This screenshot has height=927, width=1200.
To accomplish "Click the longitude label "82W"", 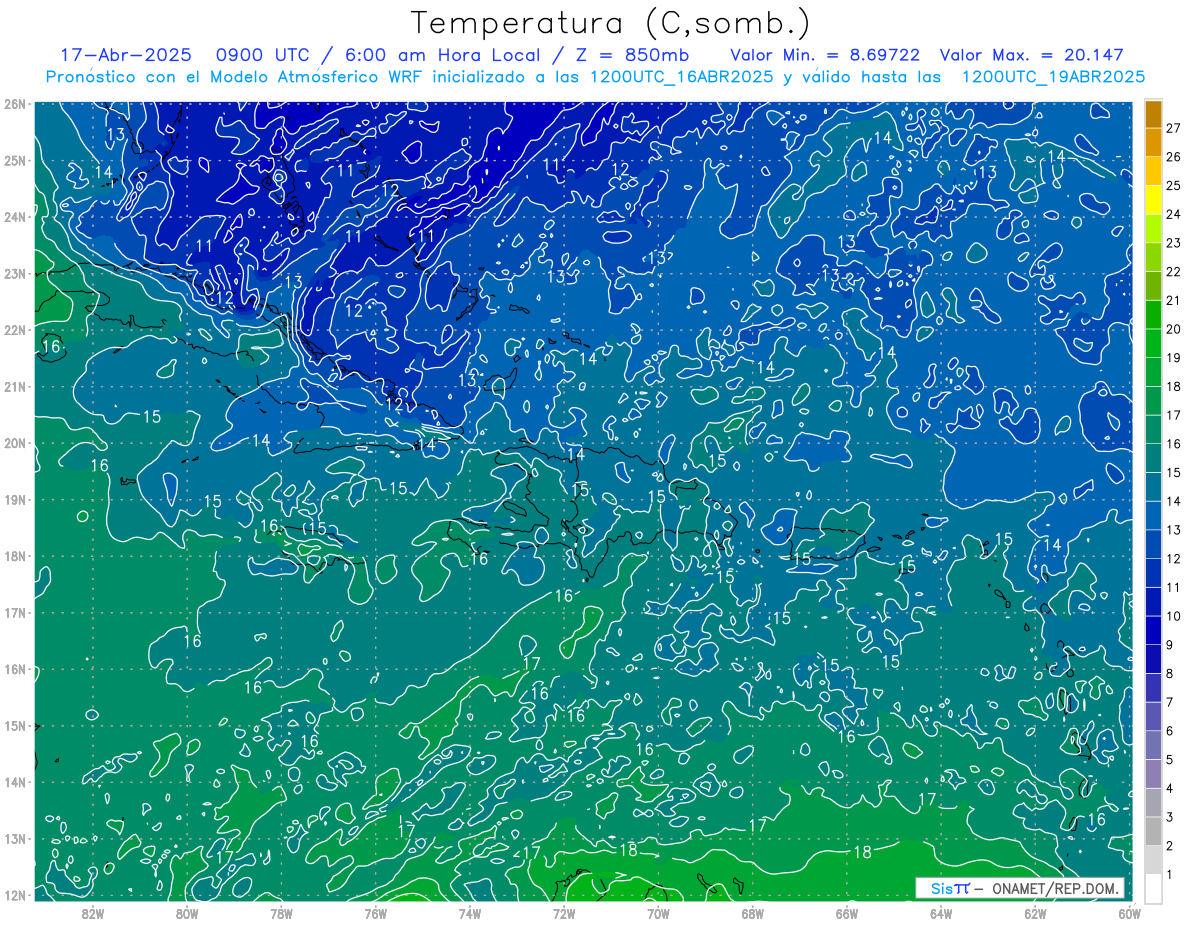I will click(x=93, y=912).
